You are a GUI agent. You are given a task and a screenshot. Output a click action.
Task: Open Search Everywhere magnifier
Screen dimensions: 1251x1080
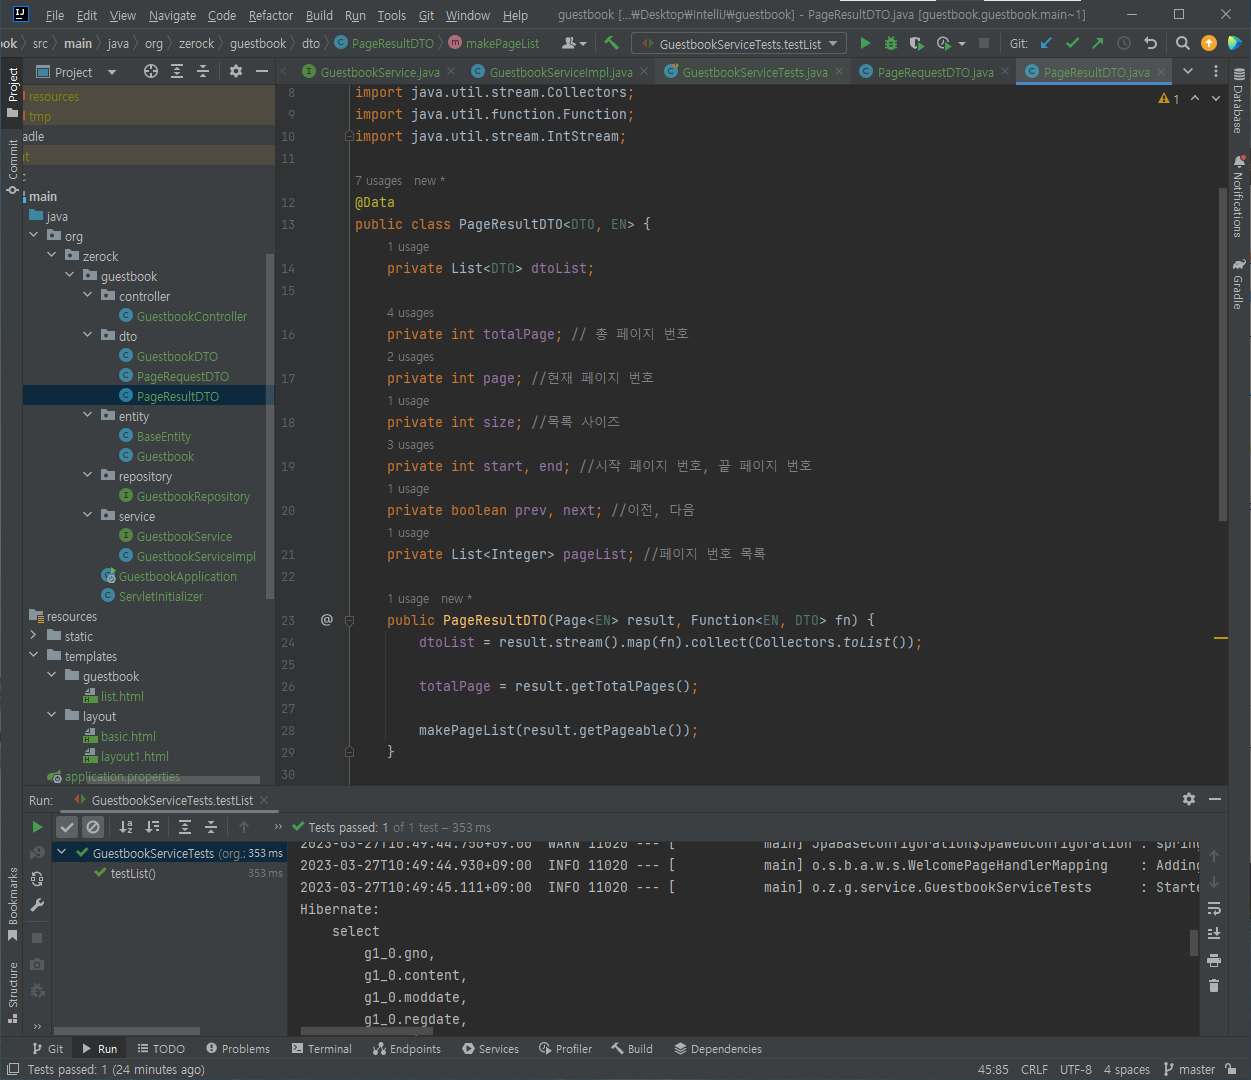[x=1183, y=43]
